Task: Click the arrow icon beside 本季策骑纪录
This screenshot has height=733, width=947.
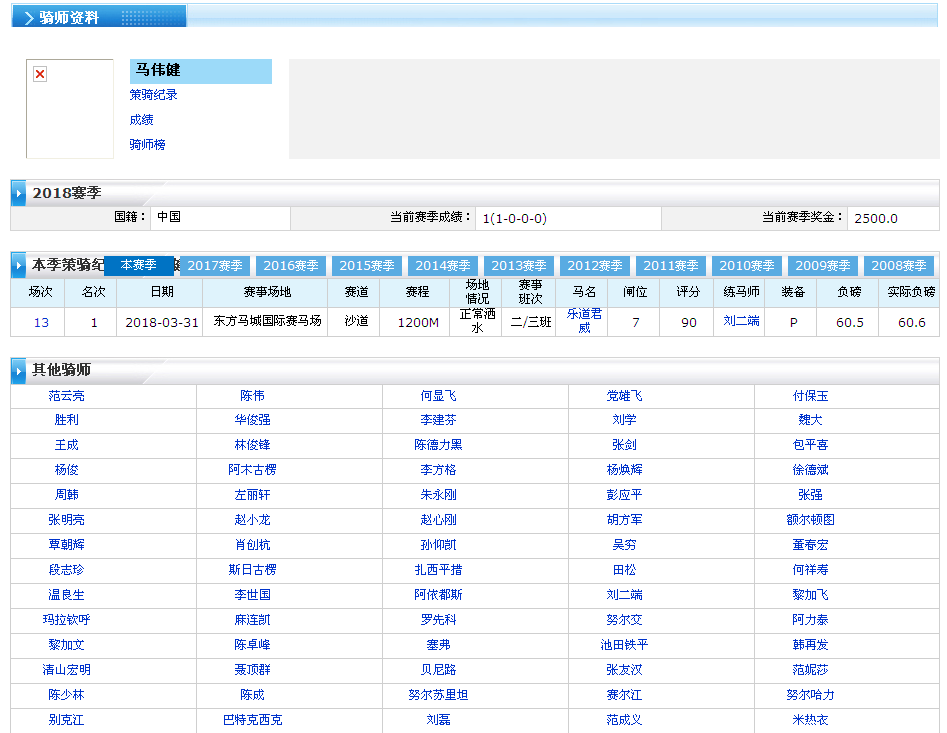Action: point(20,266)
